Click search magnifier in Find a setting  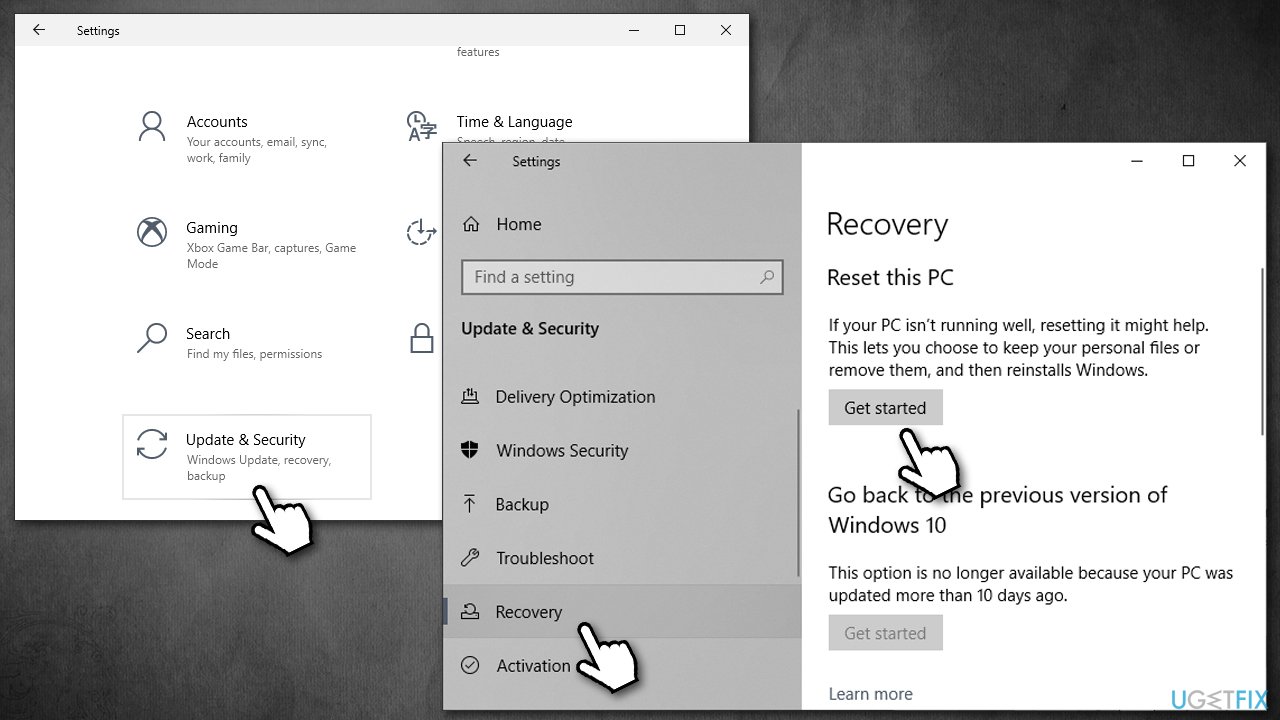click(x=768, y=277)
